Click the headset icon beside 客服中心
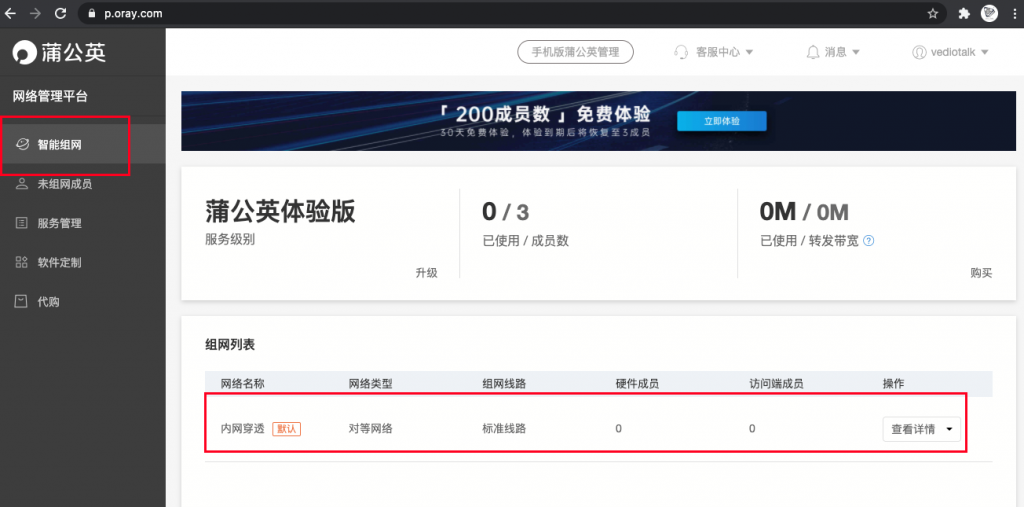1024x507 pixels. [x=682, y=52]
